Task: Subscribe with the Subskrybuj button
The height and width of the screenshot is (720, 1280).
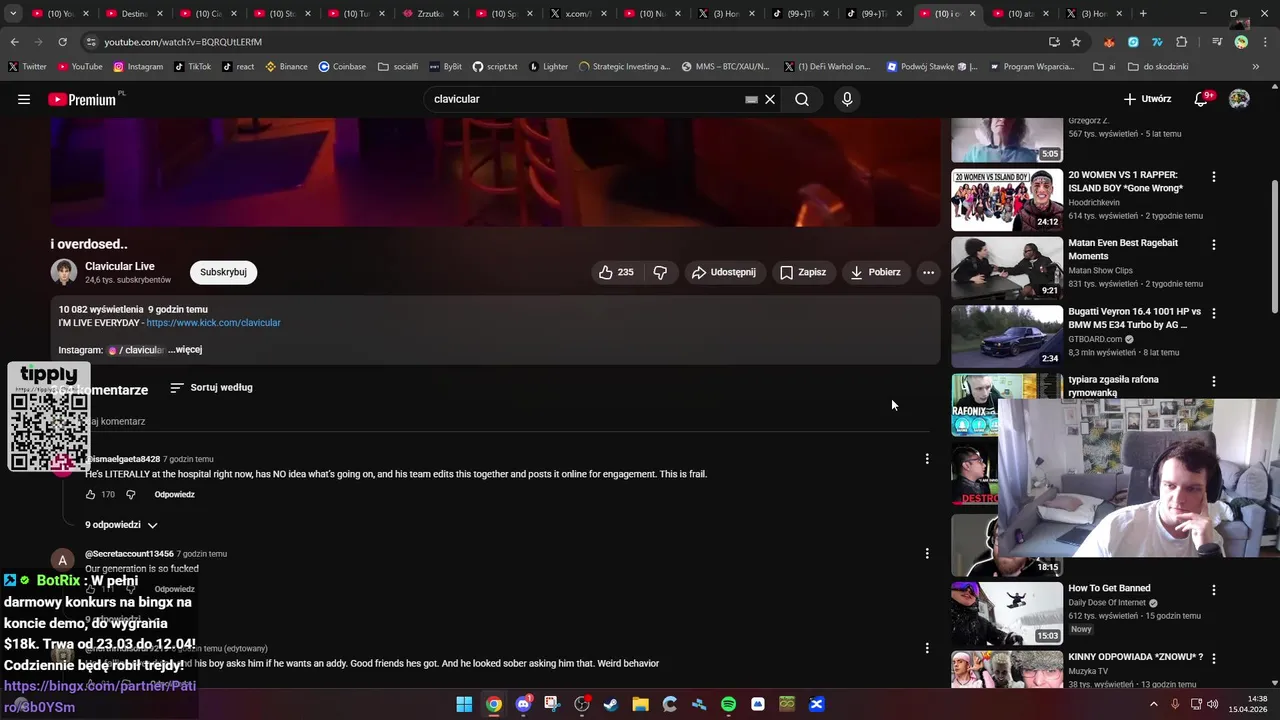Action: point(223,272)
